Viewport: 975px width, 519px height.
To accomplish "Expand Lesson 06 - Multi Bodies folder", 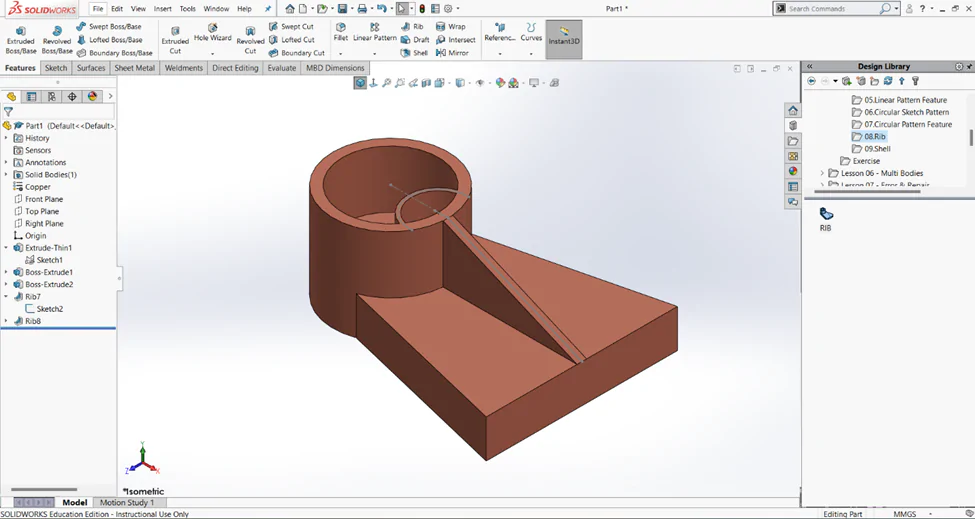I will [x=822, y=173].
